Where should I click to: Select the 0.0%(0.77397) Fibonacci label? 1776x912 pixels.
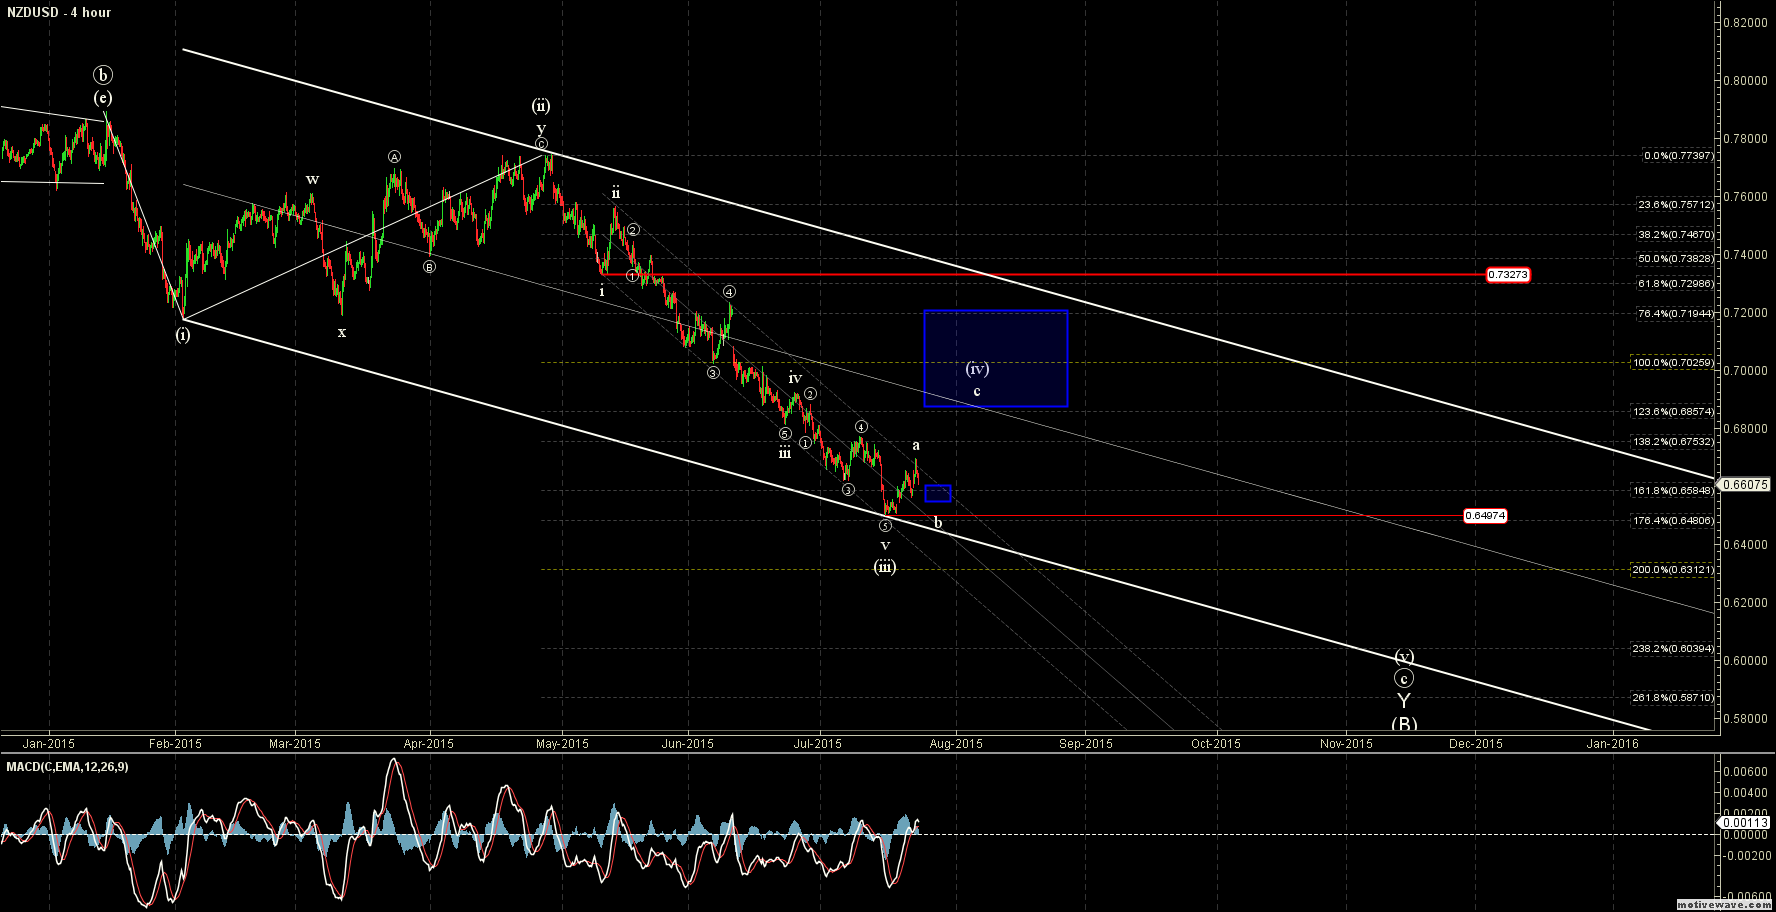click(1679, 156)
